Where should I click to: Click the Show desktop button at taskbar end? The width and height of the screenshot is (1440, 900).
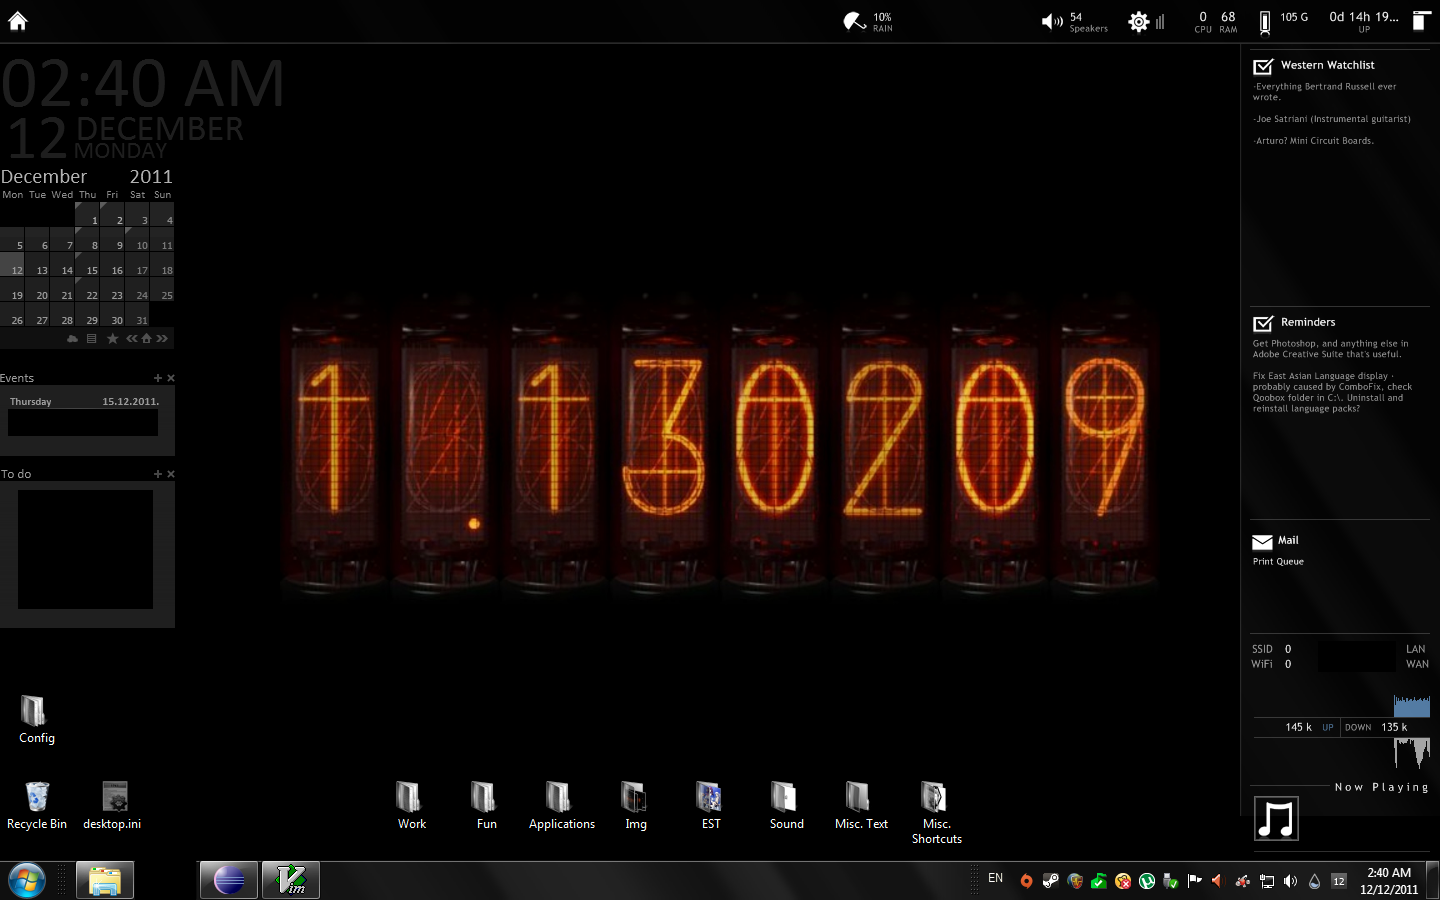point(1433,881)
